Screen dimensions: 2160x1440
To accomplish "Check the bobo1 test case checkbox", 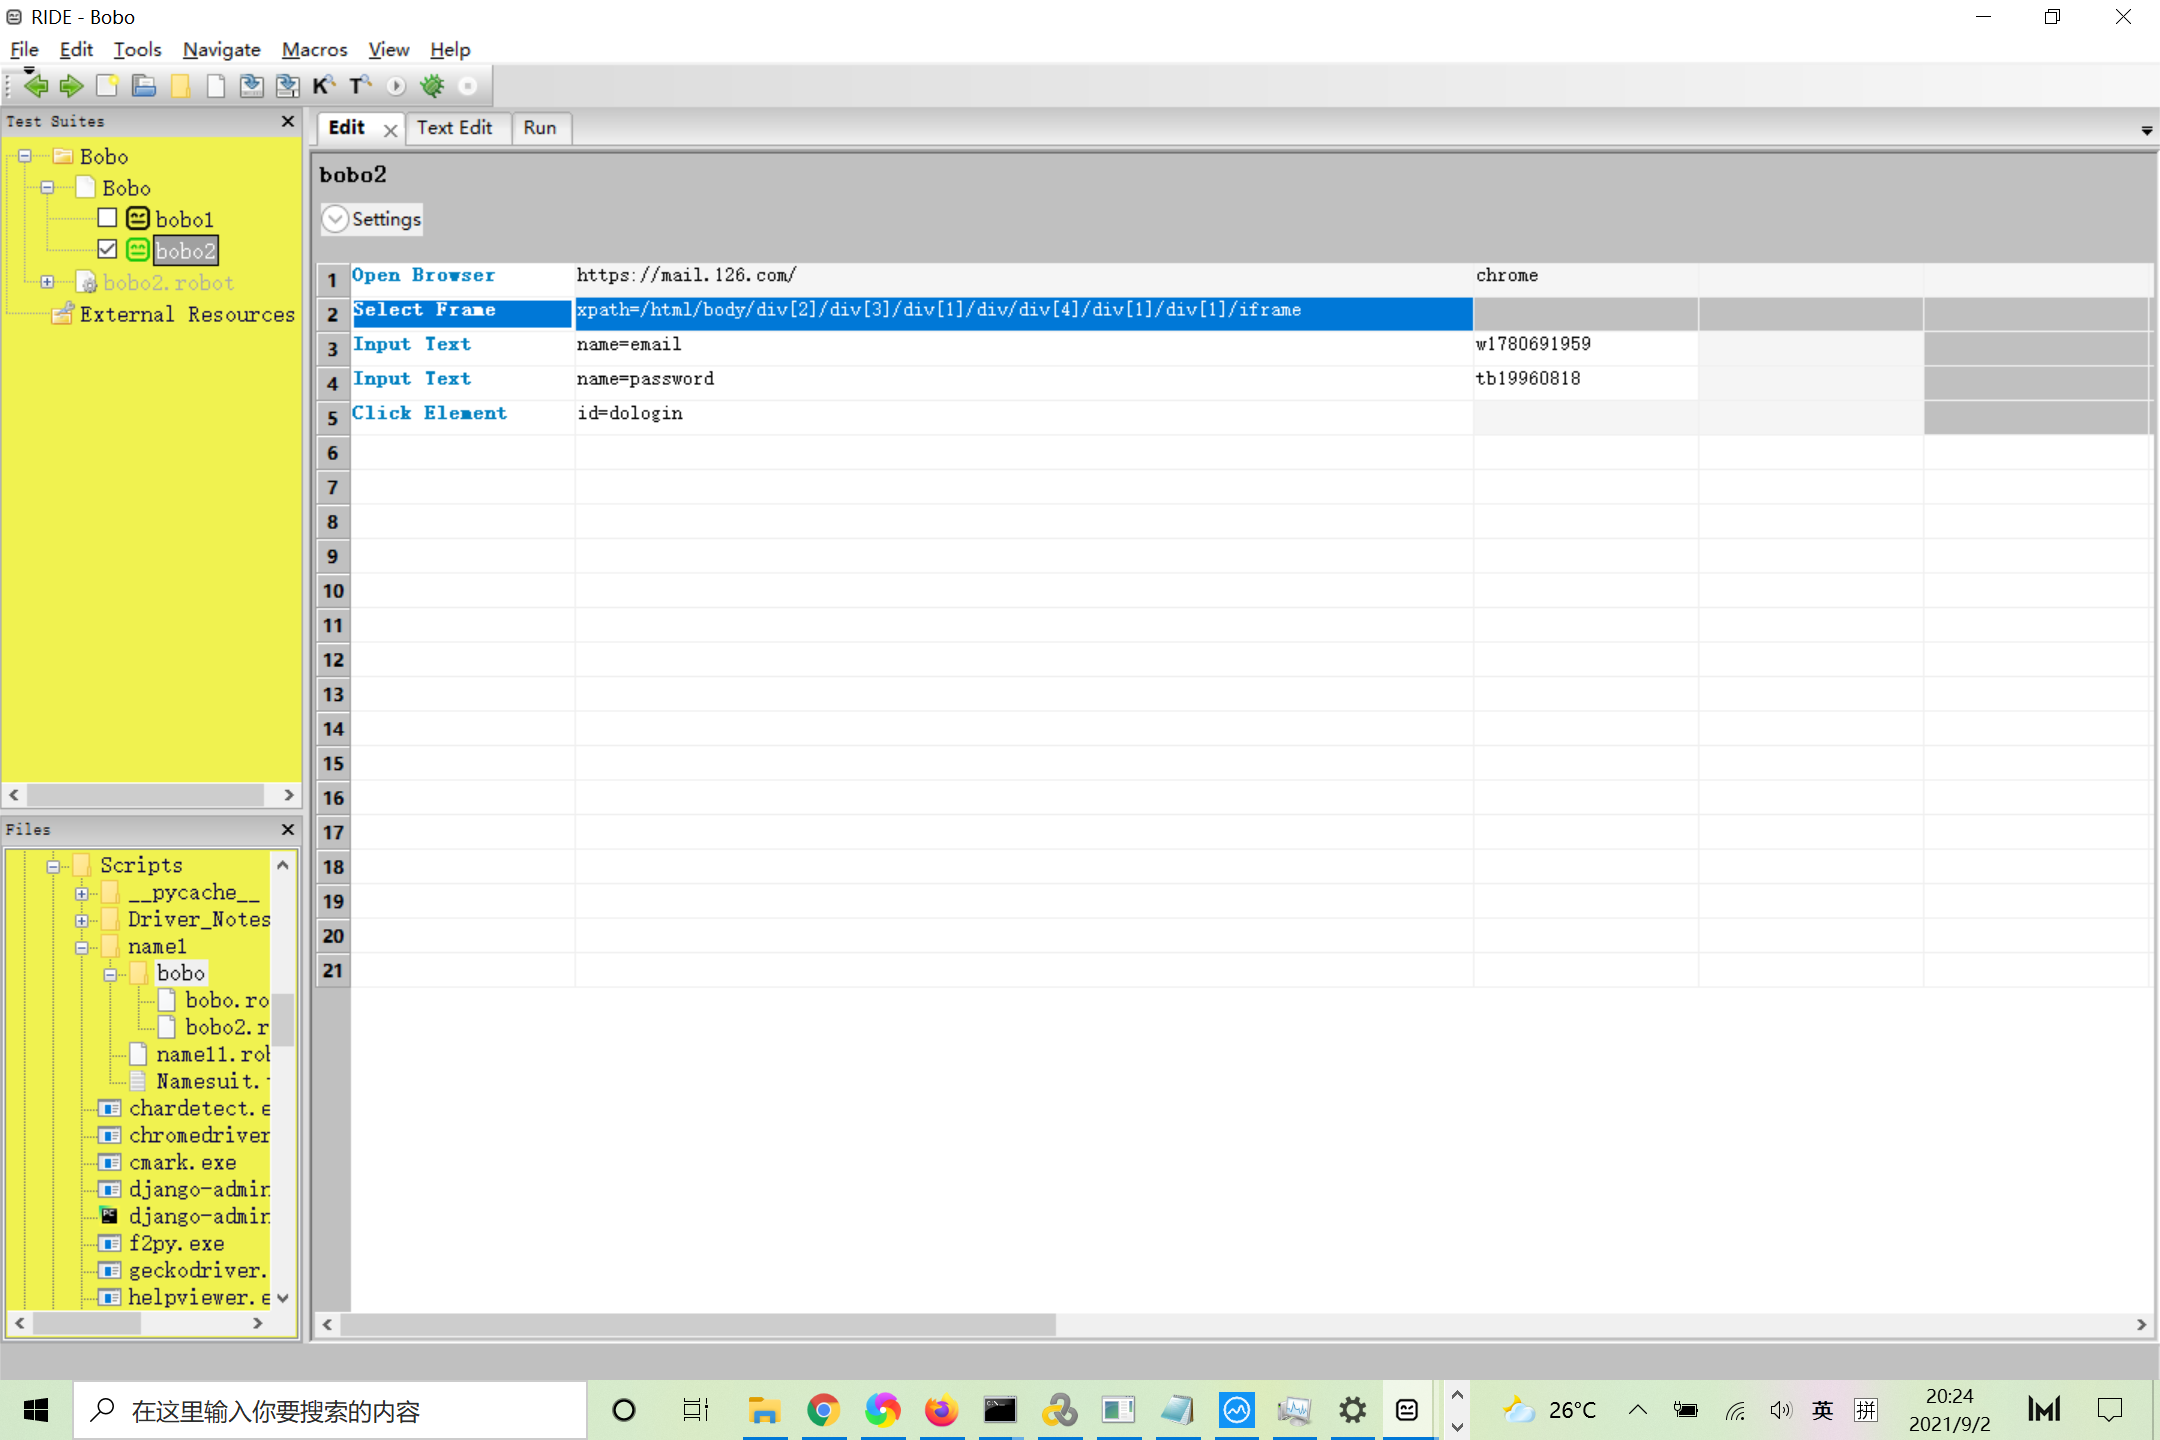I will (108, 218).
